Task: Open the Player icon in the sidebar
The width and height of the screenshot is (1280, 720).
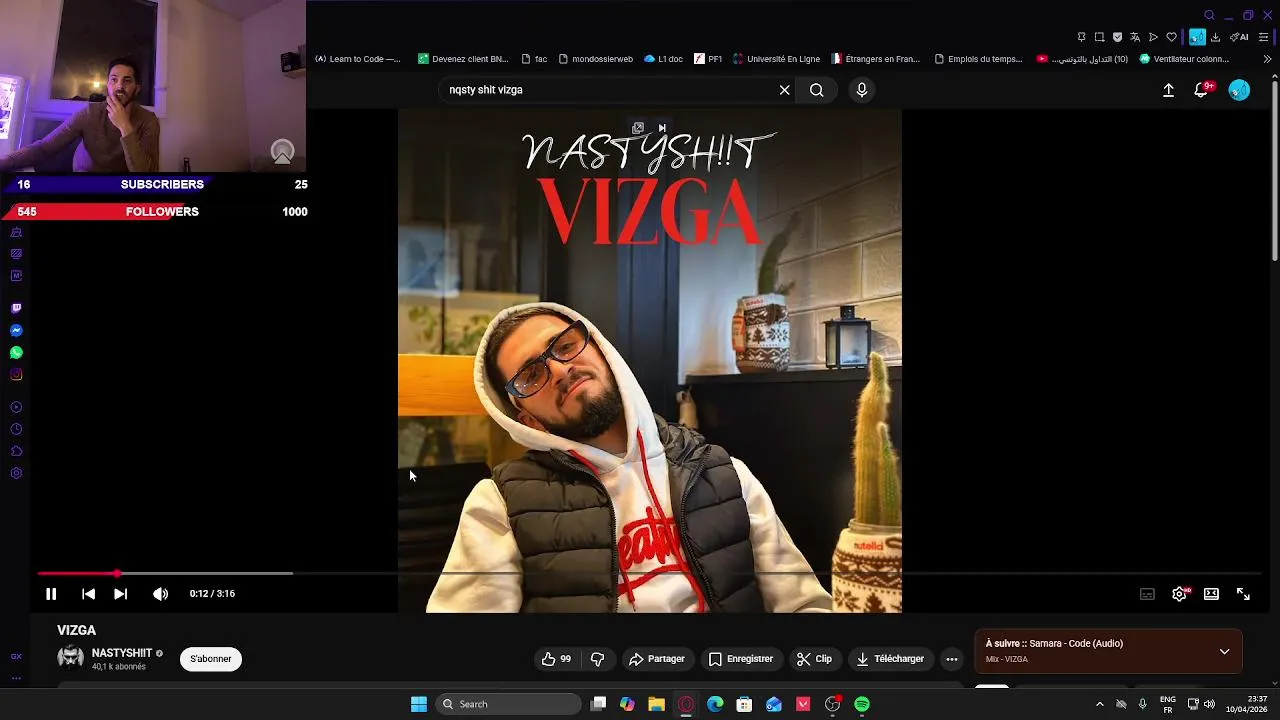Action: pyautogui.click(x=16, y=407)
